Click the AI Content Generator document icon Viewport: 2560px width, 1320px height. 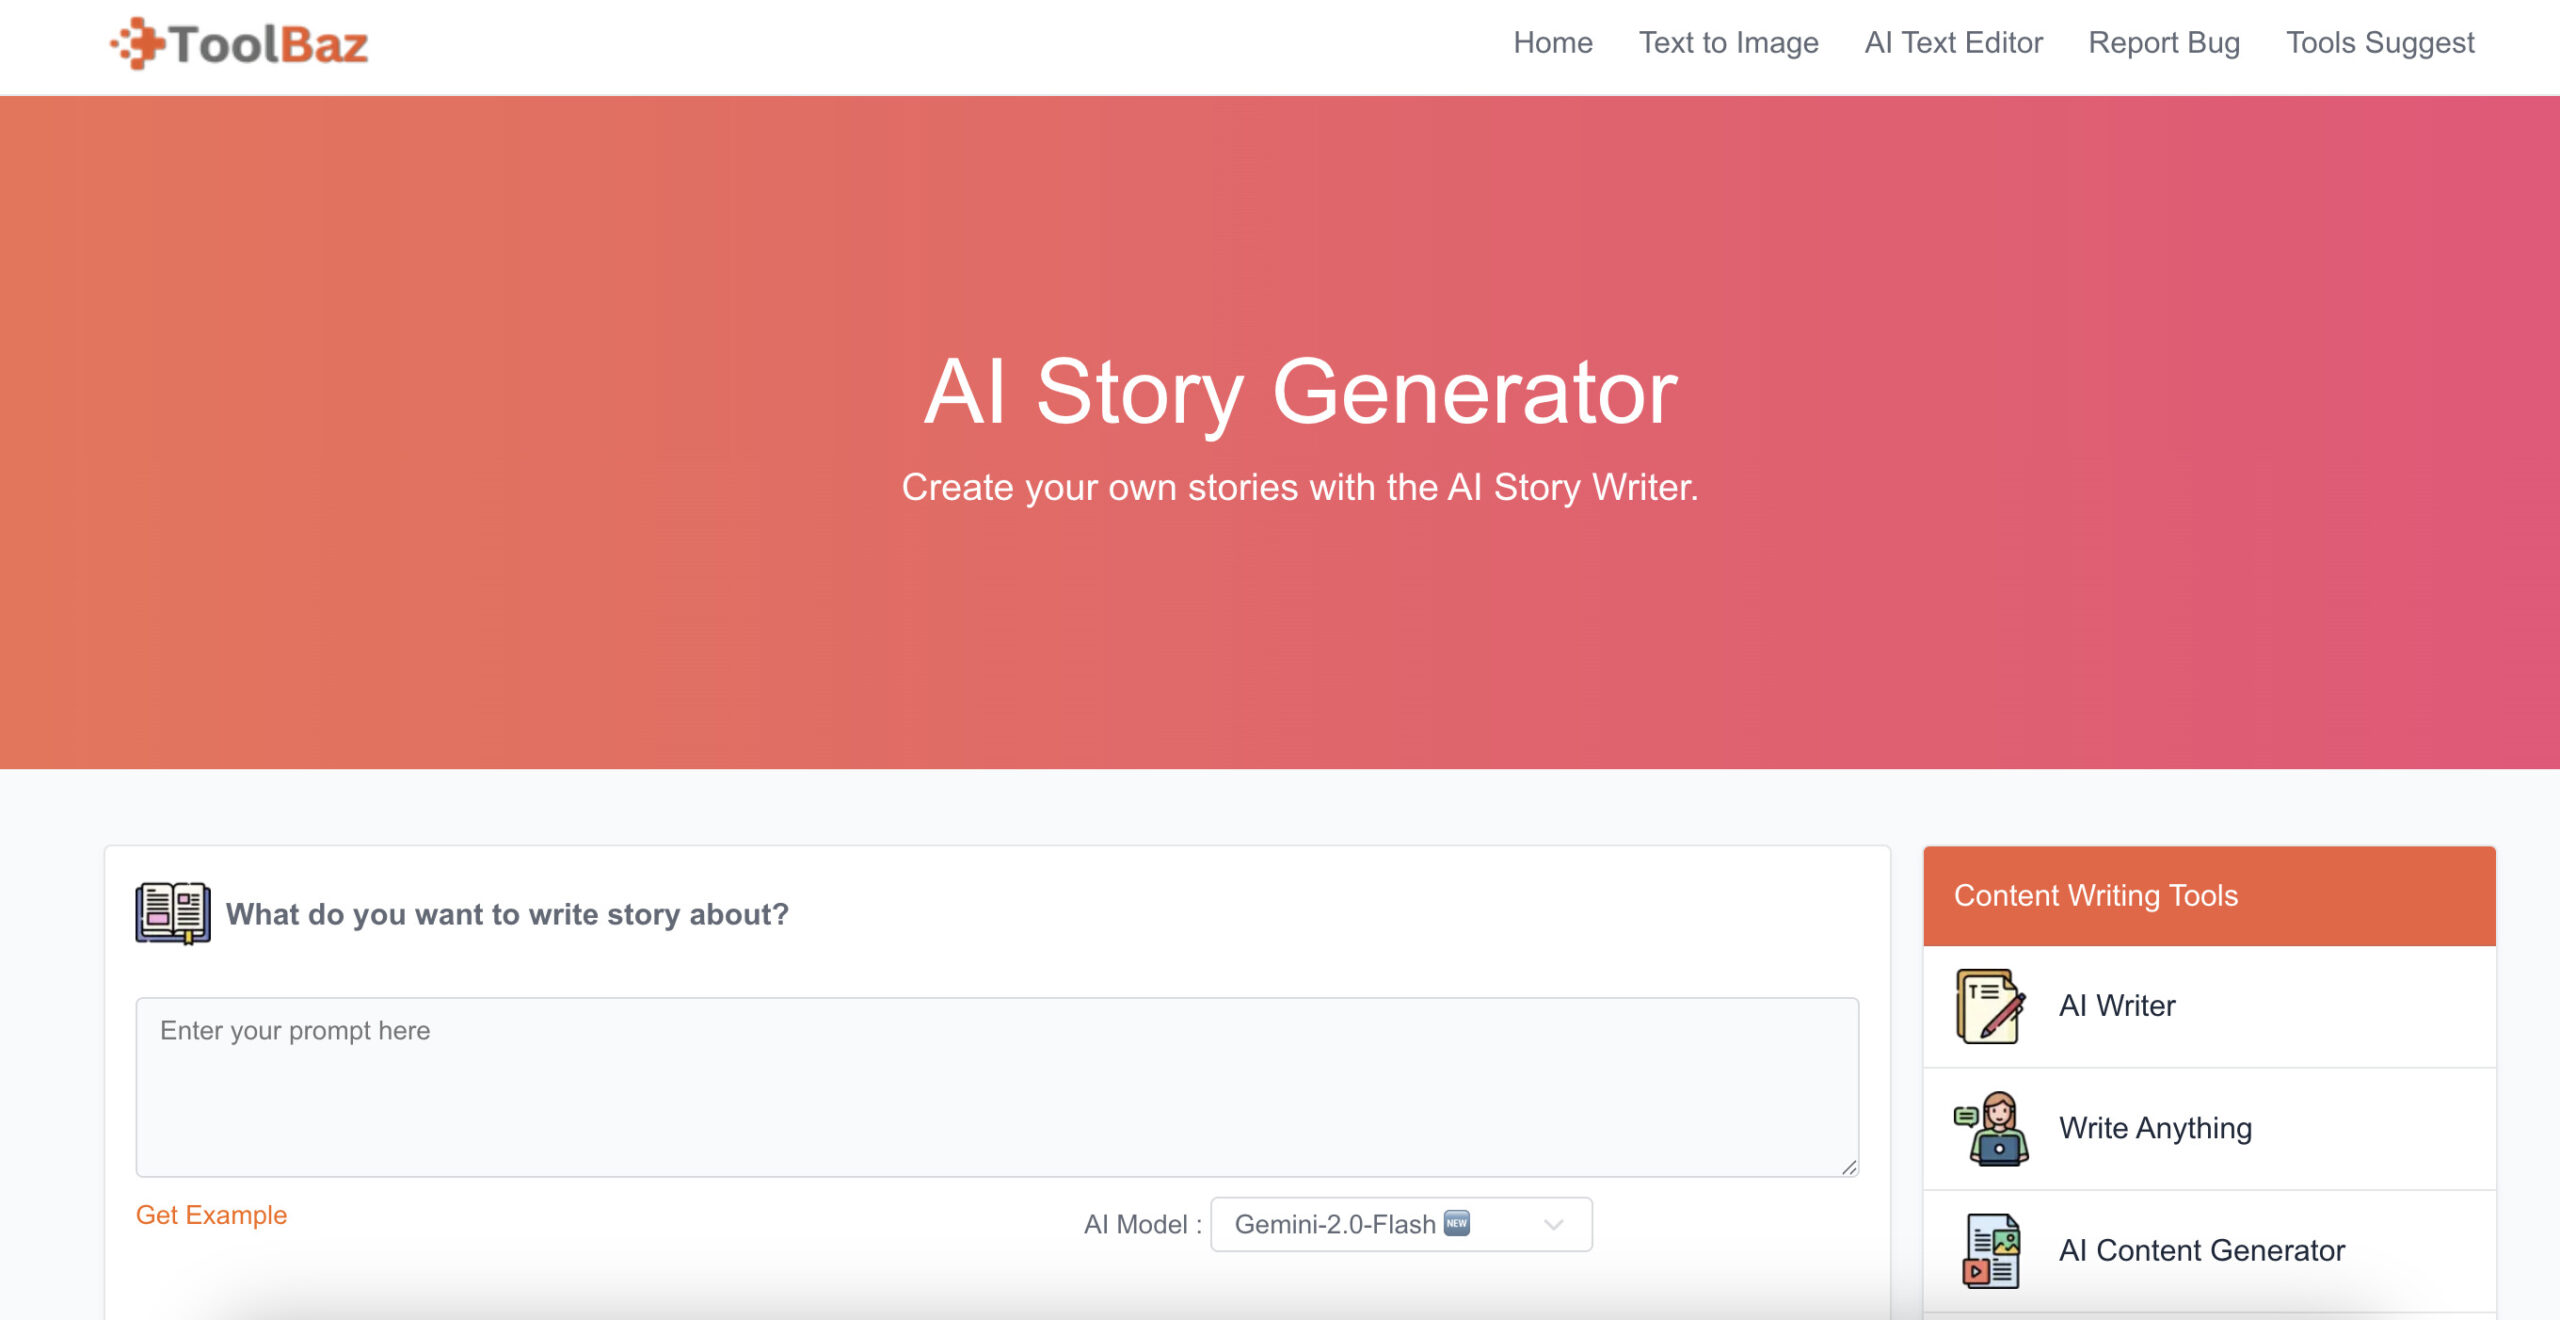1991,1251
